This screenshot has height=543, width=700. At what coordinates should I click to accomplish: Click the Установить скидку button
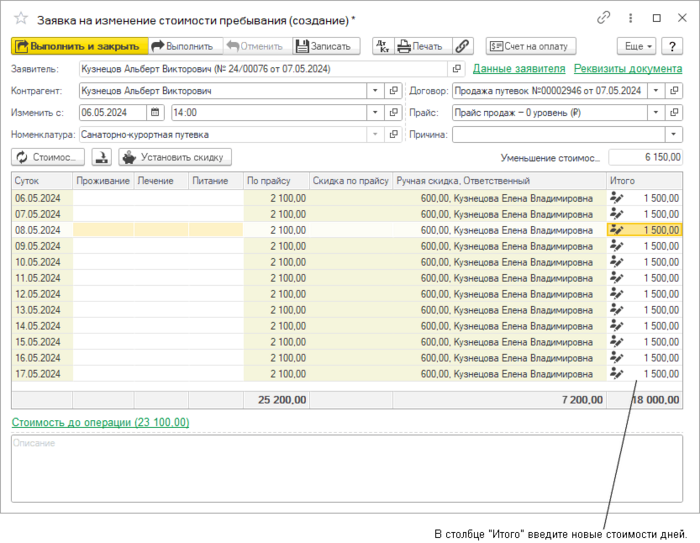[x=175, y=157]
